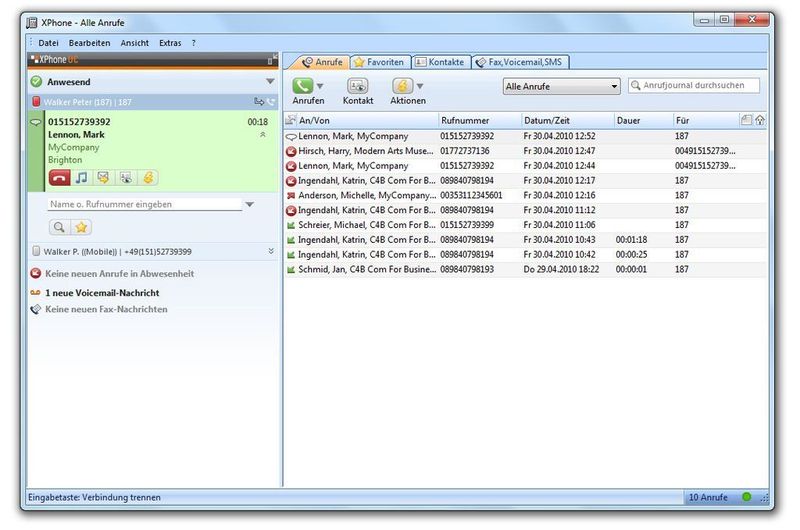This screenshot has width=800, height=530.
Task: Click Keine neuen Anrufe in Abwesenheit
Action: click(119, 273)
